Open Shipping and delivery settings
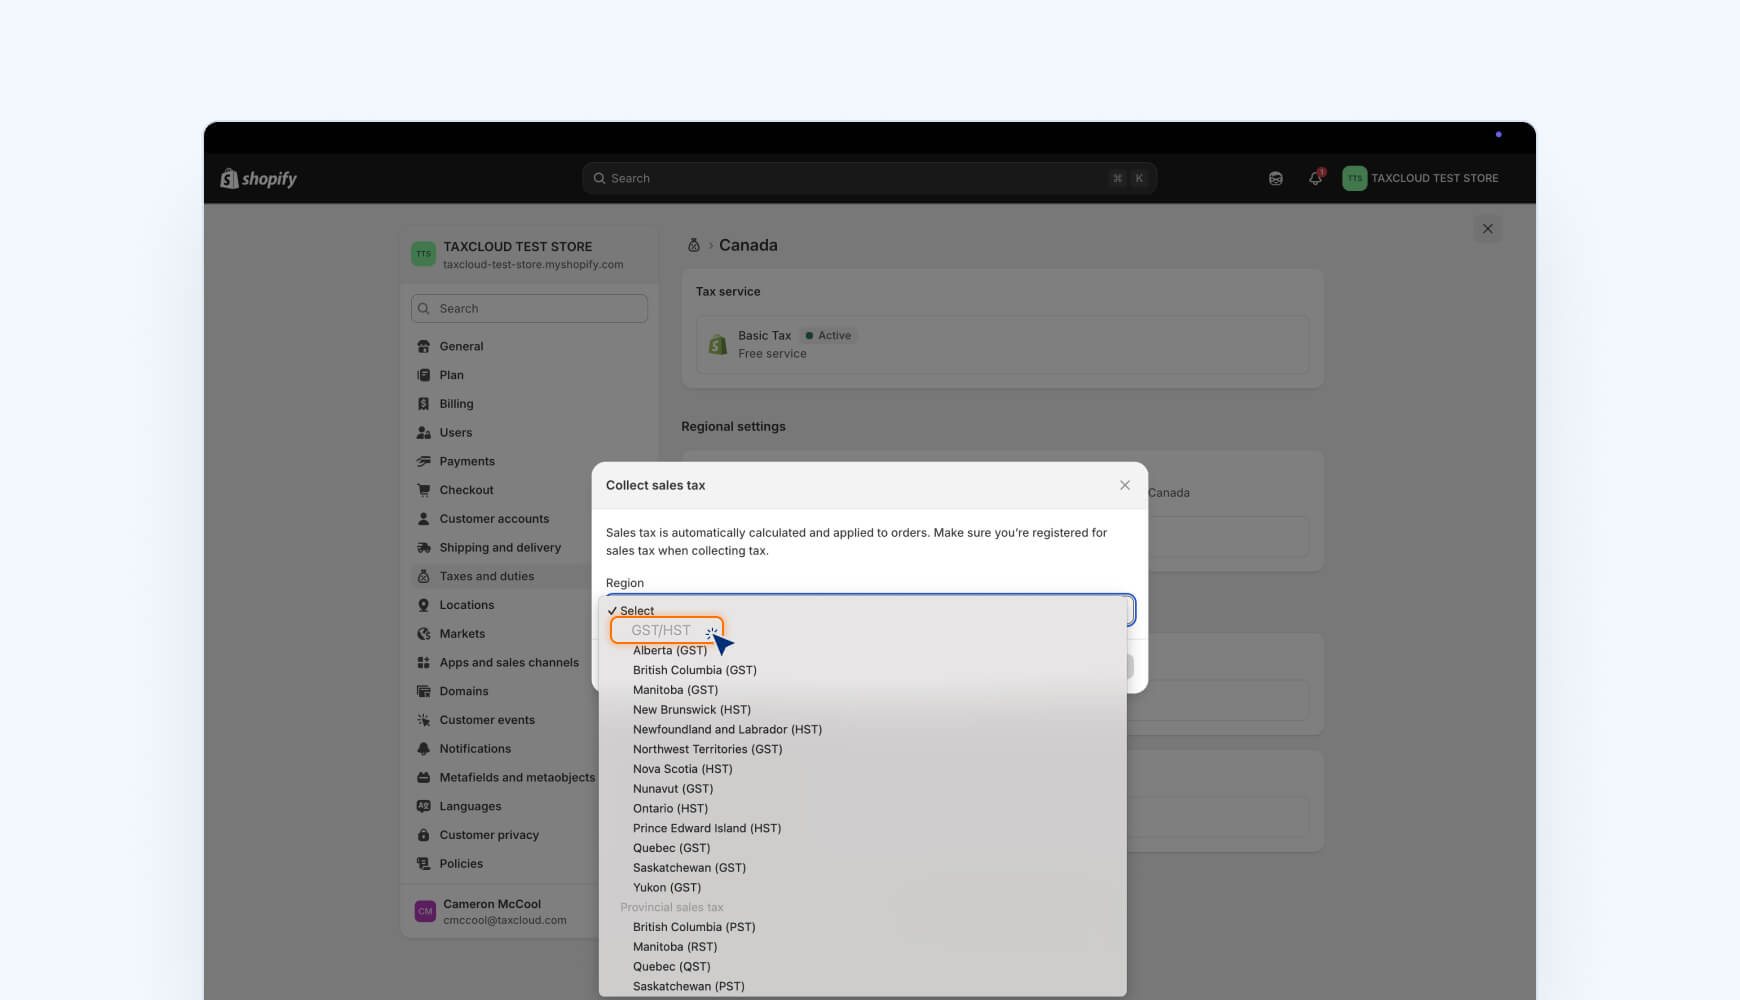The height and width of the screenshot is (1000, 1740). 500,548
